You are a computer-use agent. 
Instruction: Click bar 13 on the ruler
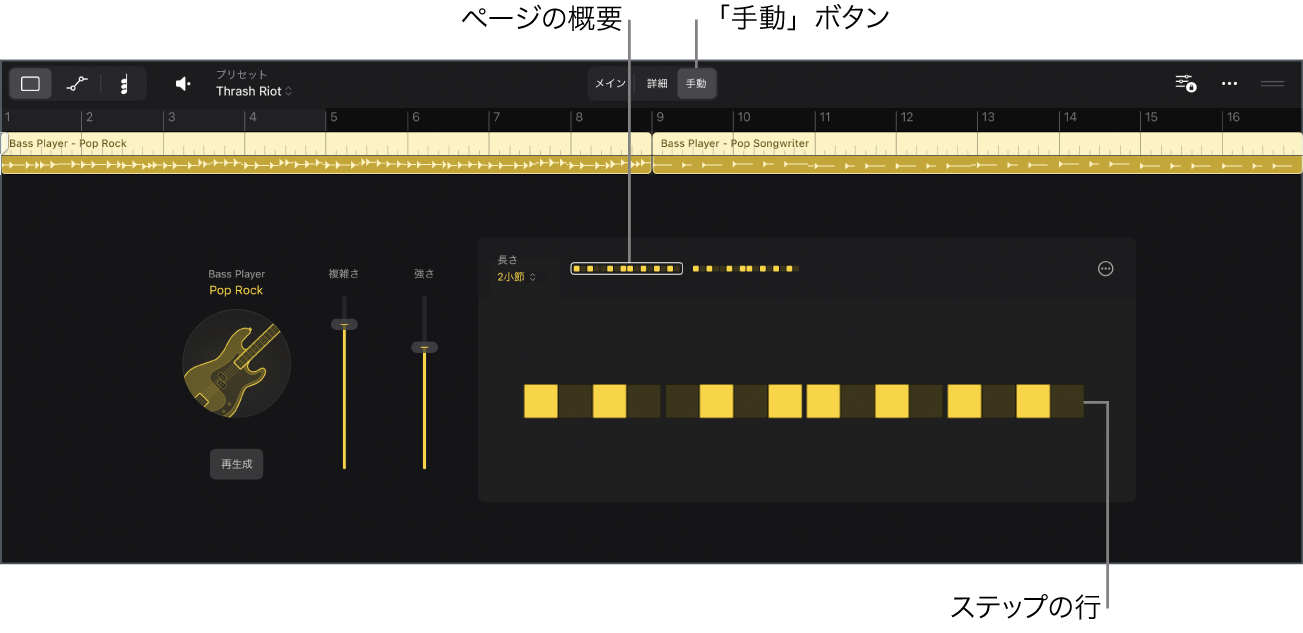tap(988, 117)
